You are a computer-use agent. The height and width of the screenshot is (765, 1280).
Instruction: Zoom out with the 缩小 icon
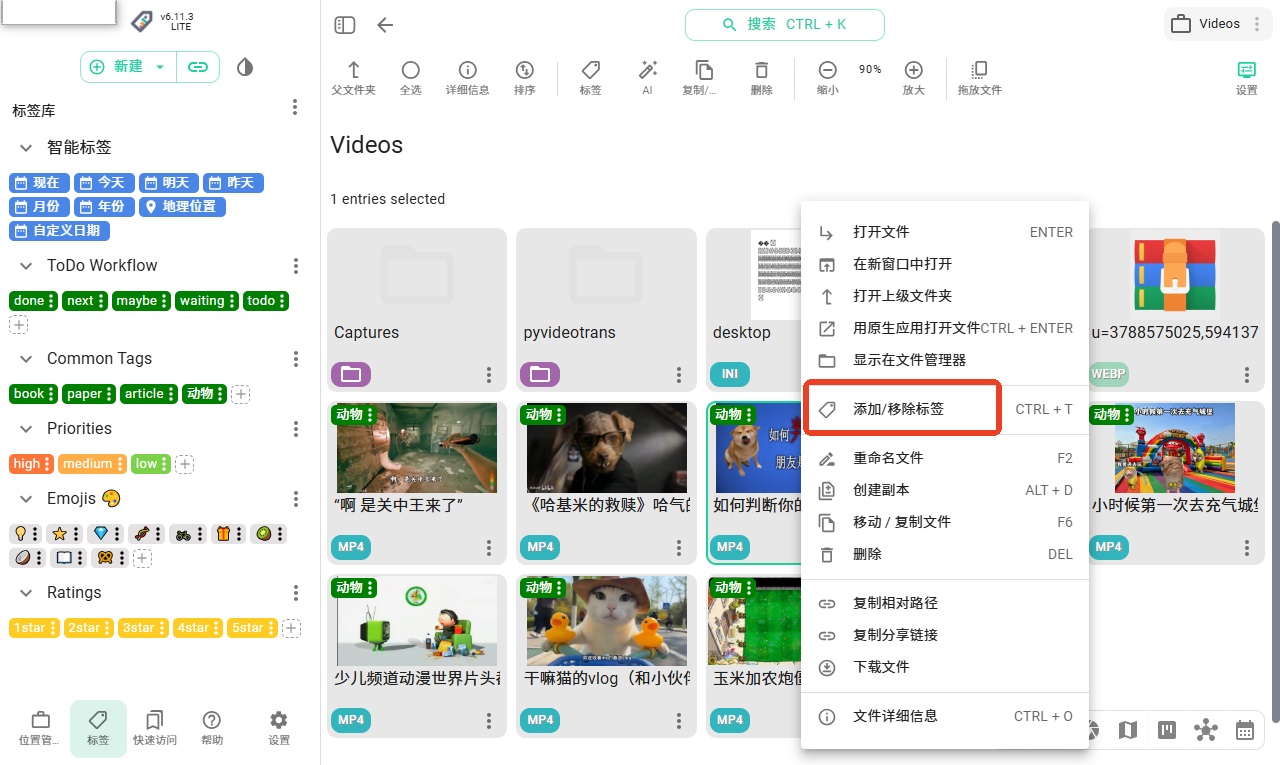(827, 78)
